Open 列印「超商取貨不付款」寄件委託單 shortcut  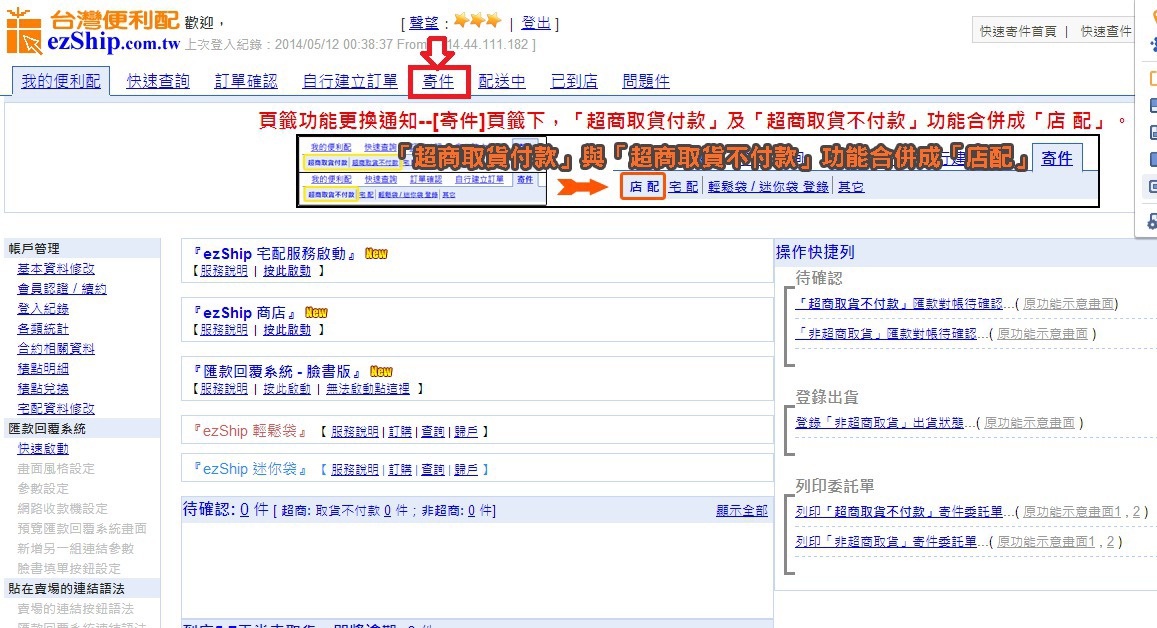click(x=899, y=511)
